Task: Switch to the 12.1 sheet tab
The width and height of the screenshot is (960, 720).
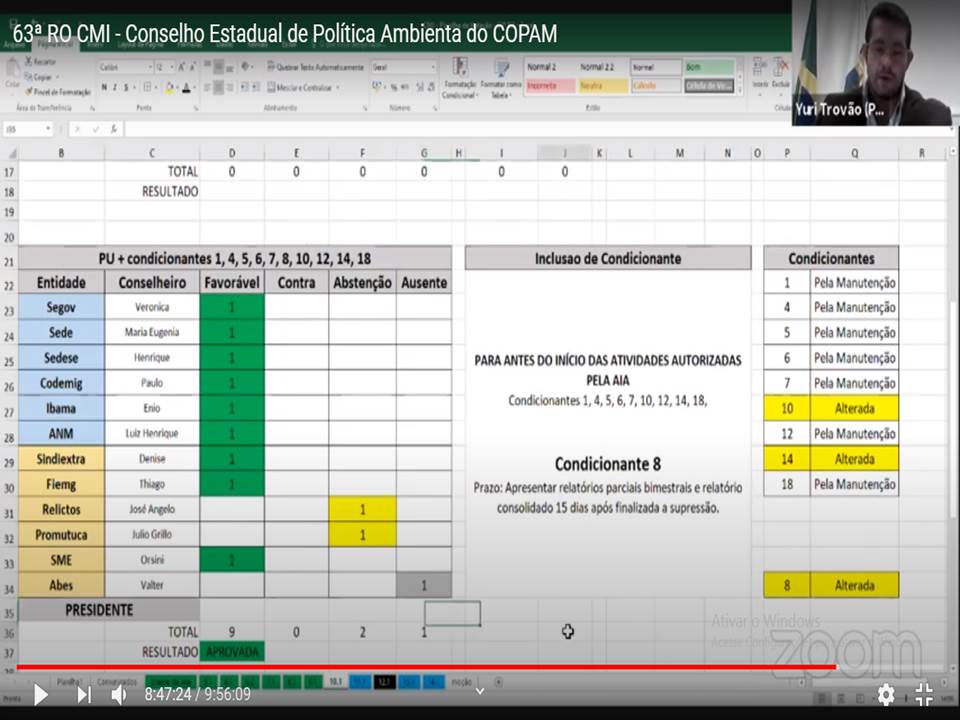Action: [x=385, y=681]
